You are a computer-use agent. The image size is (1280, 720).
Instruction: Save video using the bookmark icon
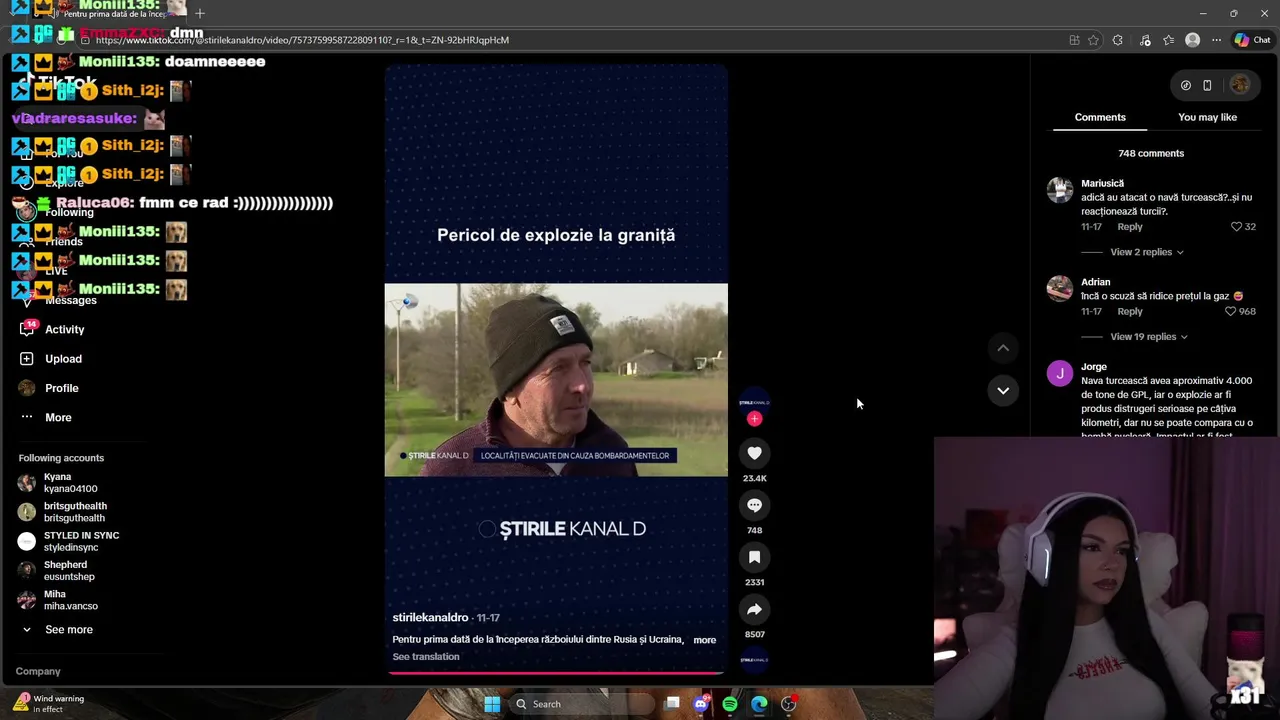(754, 557)
